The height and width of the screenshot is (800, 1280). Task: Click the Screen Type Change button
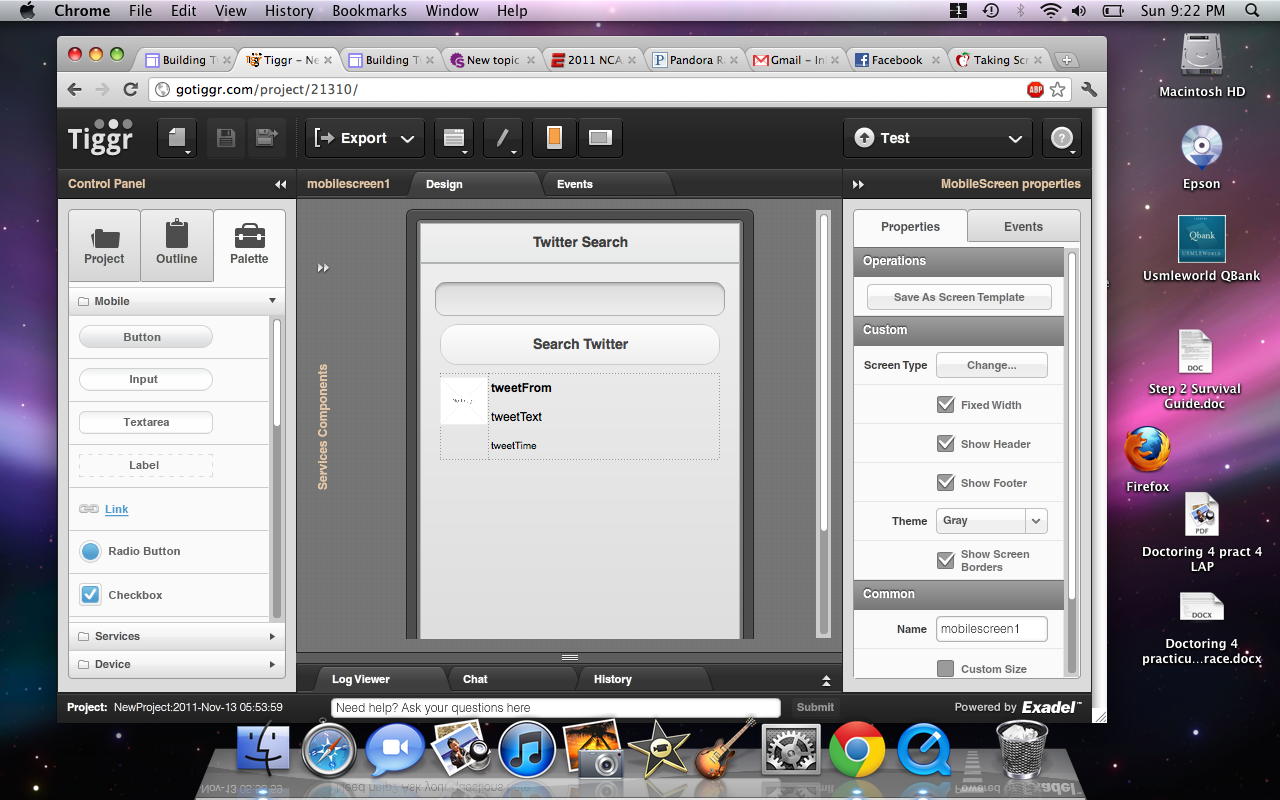992,365
